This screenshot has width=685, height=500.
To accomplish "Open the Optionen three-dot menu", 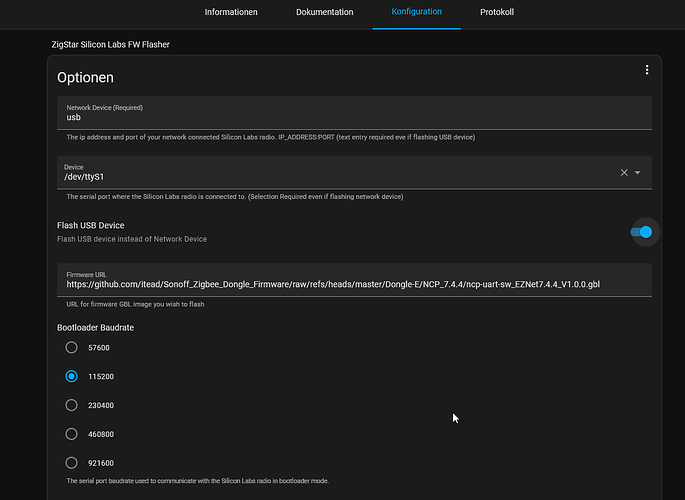I will [647, 70].
